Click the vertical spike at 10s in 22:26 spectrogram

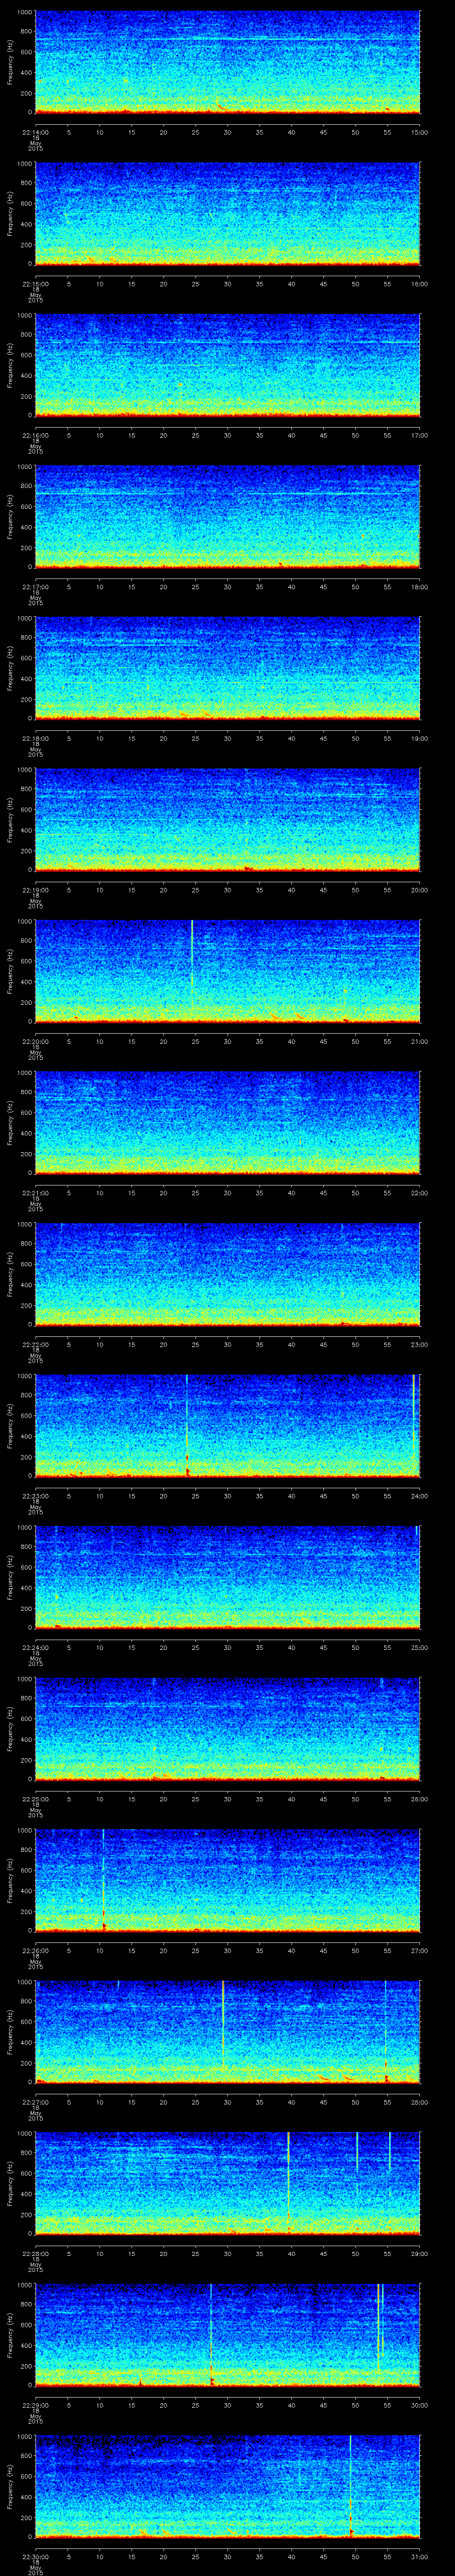[x=103, y=1880]
